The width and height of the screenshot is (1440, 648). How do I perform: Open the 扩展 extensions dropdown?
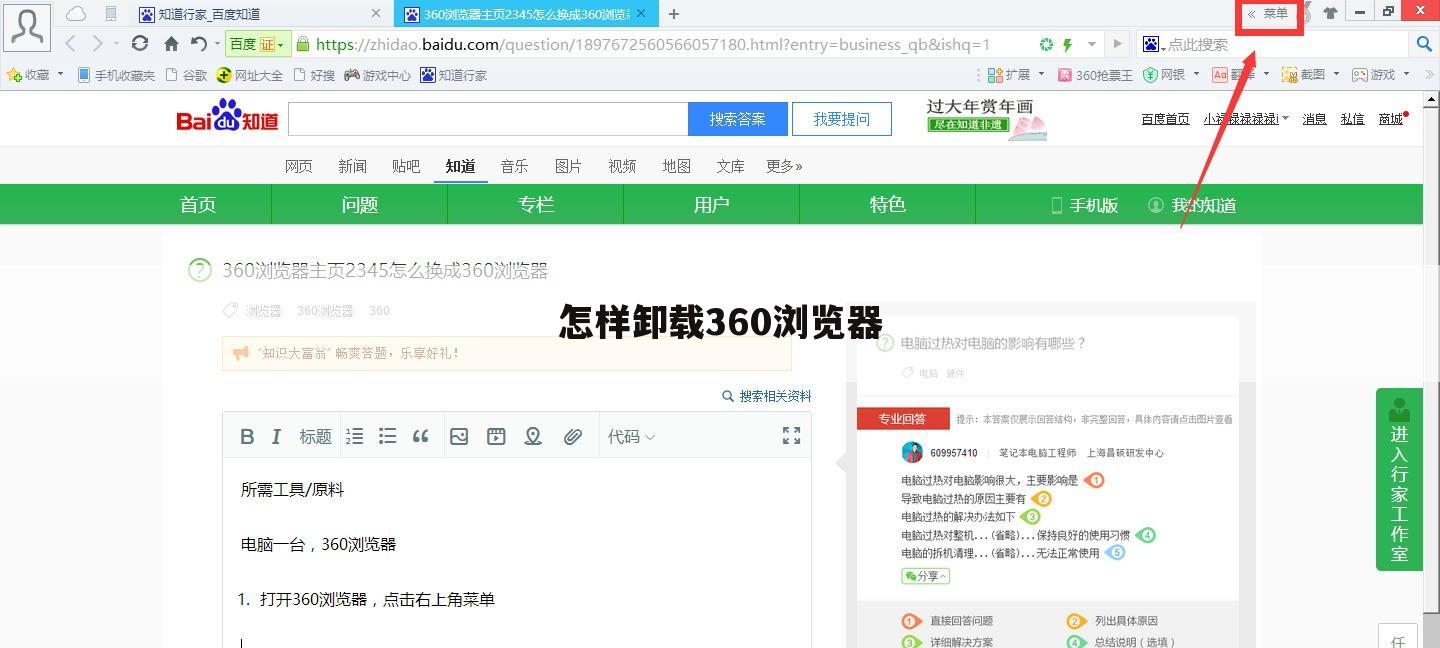pyautogui.click(x=1015, y=75)
